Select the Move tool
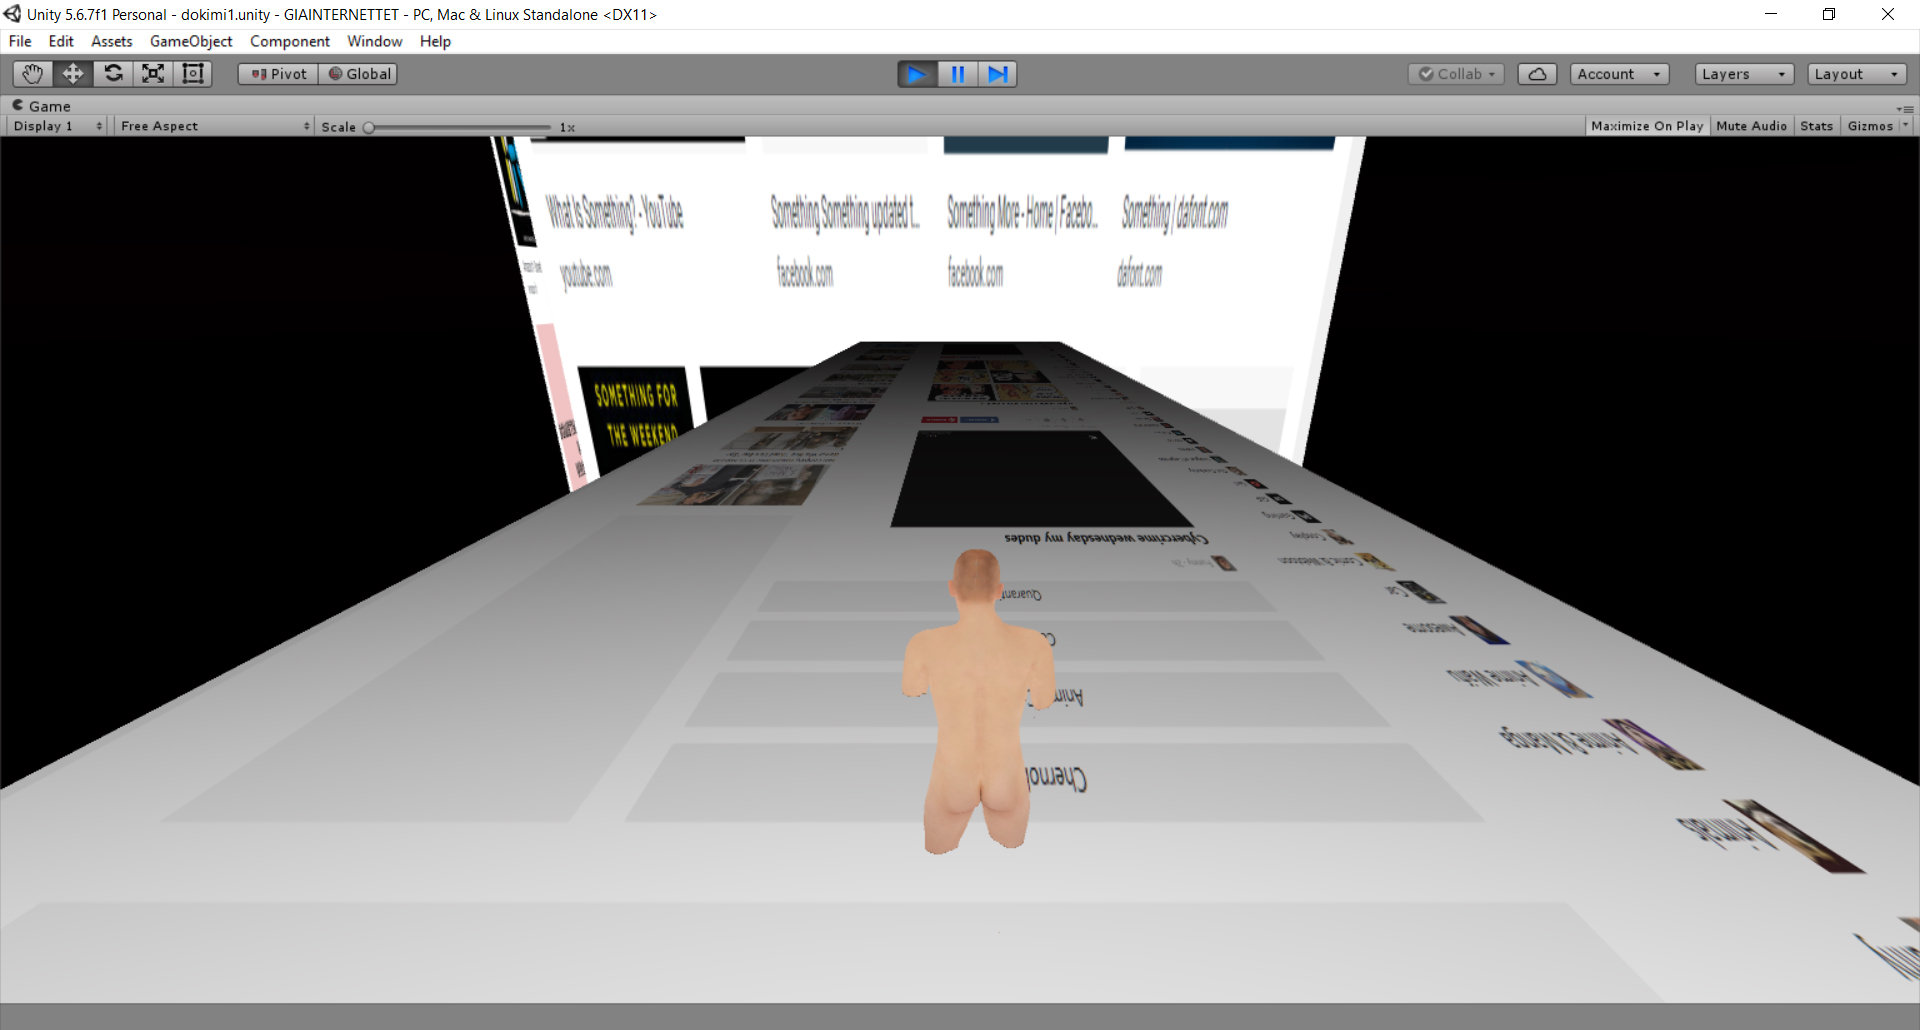This screenshot has height=1030, width=1920. 73,74
